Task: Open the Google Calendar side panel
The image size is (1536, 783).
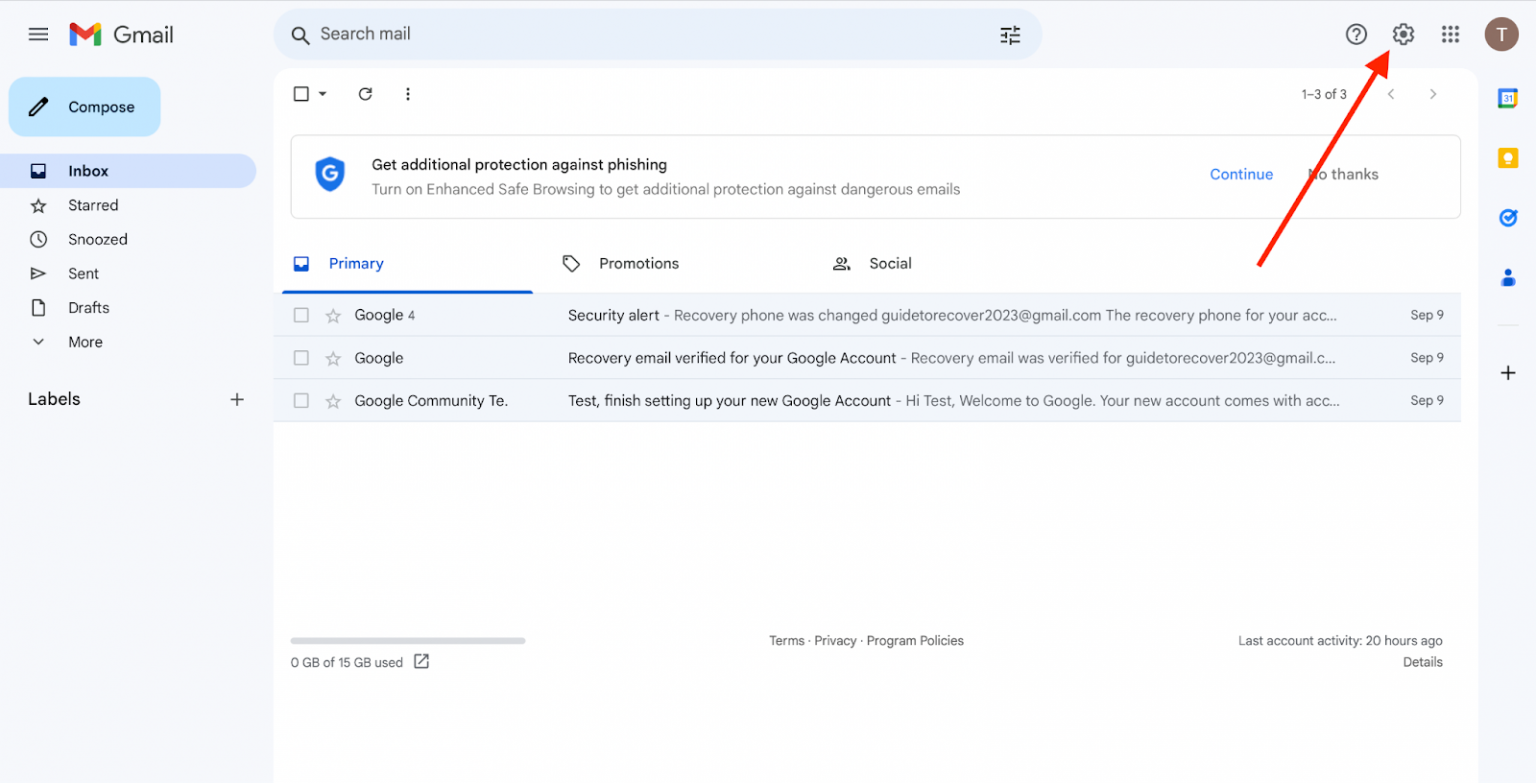Action: (1508, 98)
